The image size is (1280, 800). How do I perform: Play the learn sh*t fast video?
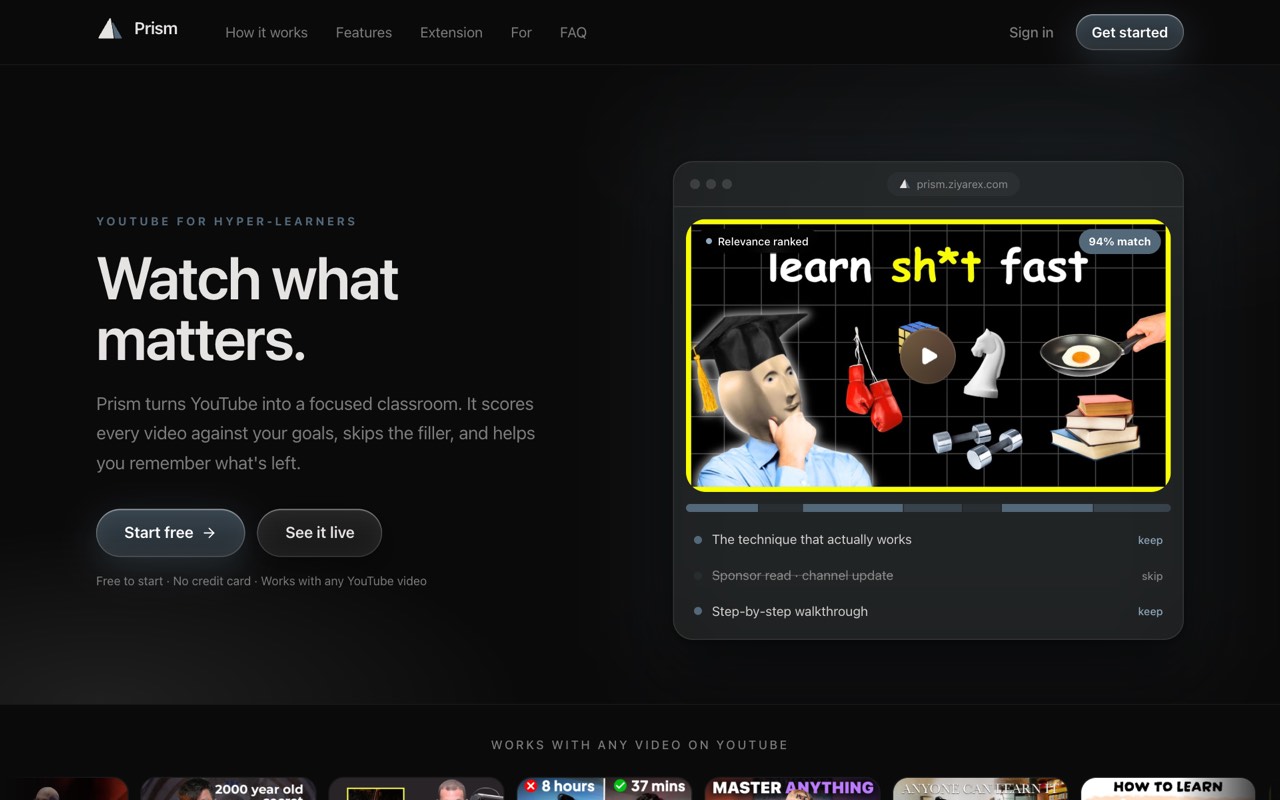(928, 355)
